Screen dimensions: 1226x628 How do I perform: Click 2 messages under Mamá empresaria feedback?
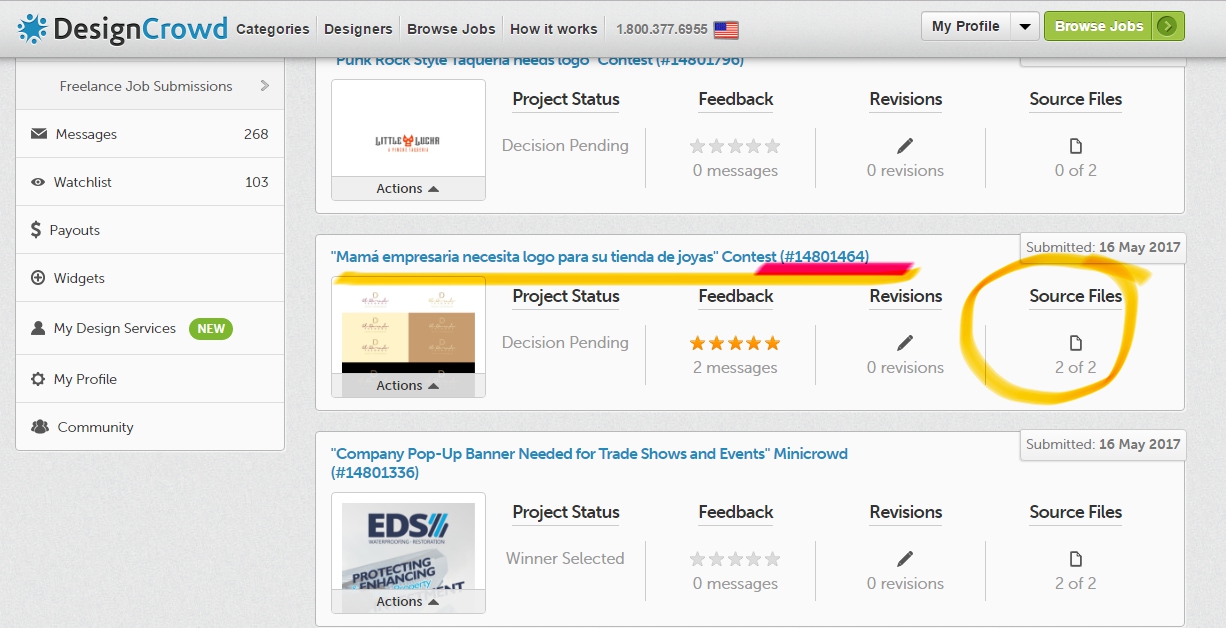tap(735, 368)
